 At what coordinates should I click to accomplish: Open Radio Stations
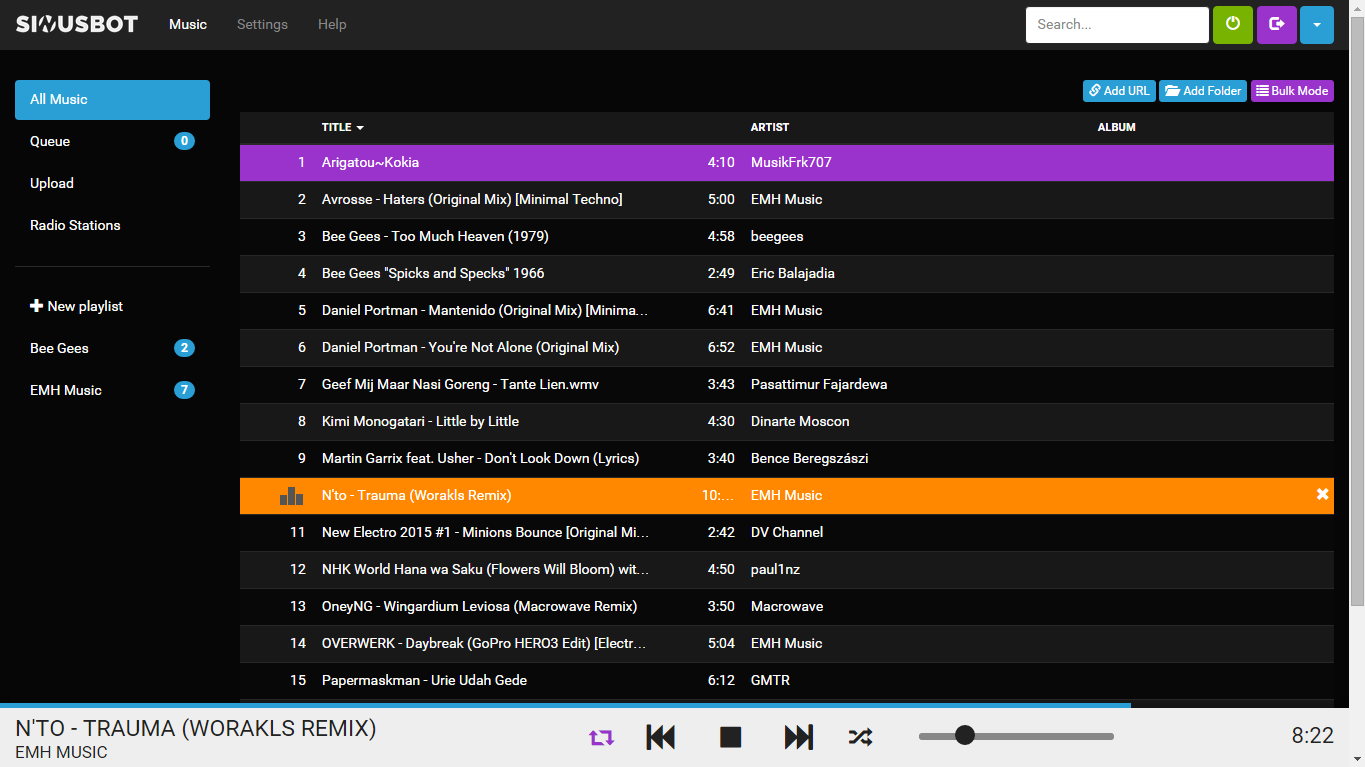click(112, 226)
